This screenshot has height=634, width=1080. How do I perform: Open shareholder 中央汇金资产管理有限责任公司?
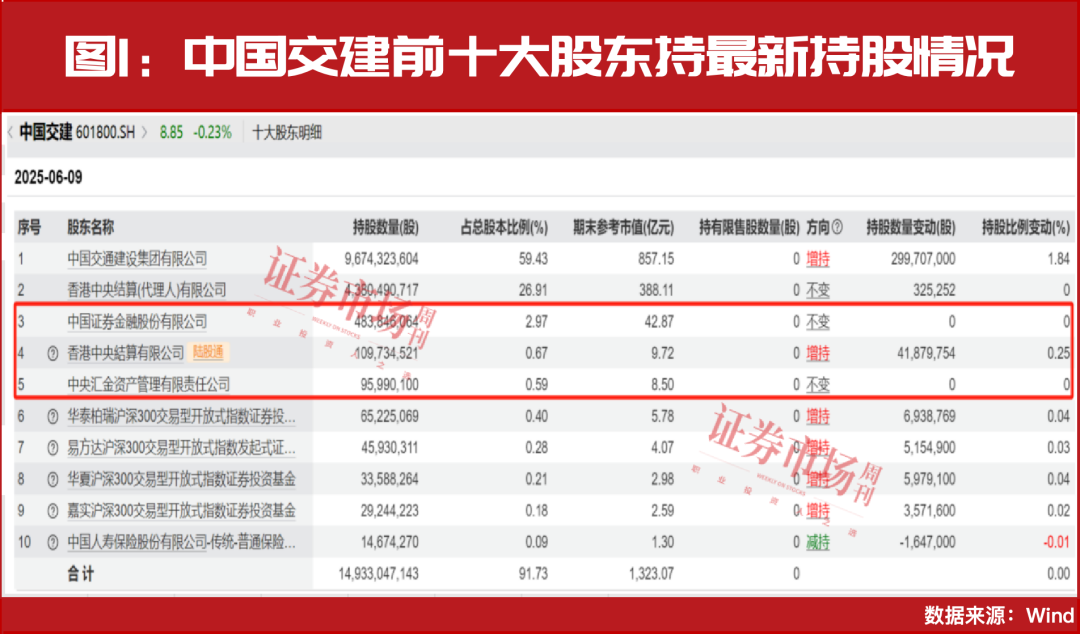[149, 385]
